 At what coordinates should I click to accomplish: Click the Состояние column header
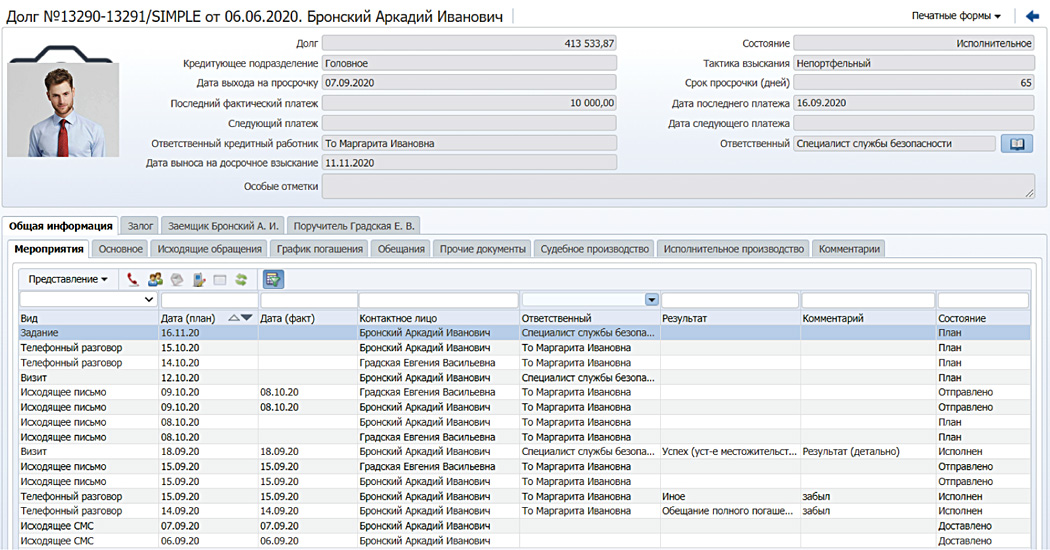tap(961, 318)
